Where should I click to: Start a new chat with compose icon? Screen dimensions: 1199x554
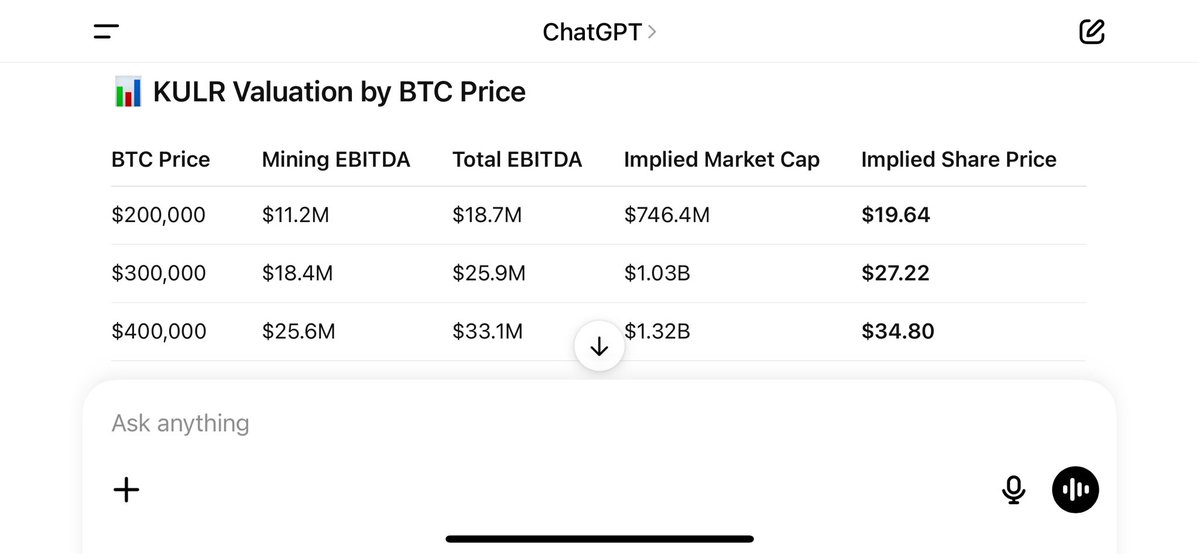1091,31
